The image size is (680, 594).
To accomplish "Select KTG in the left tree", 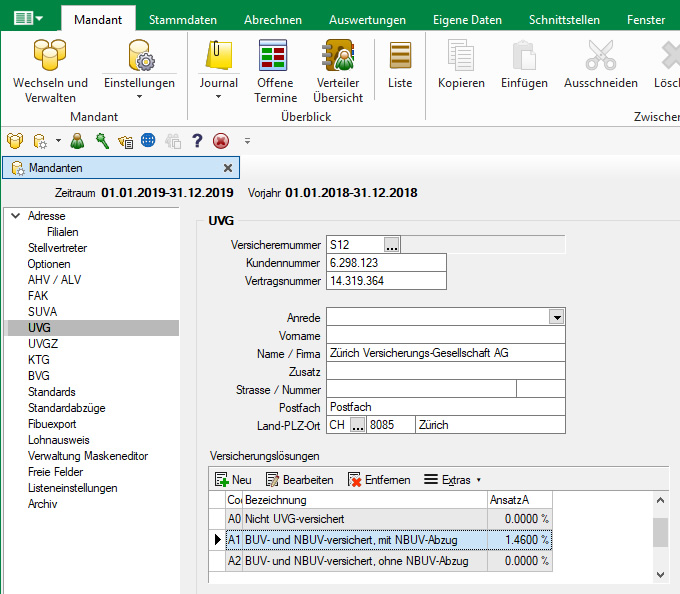I will [x=39, y=360].
